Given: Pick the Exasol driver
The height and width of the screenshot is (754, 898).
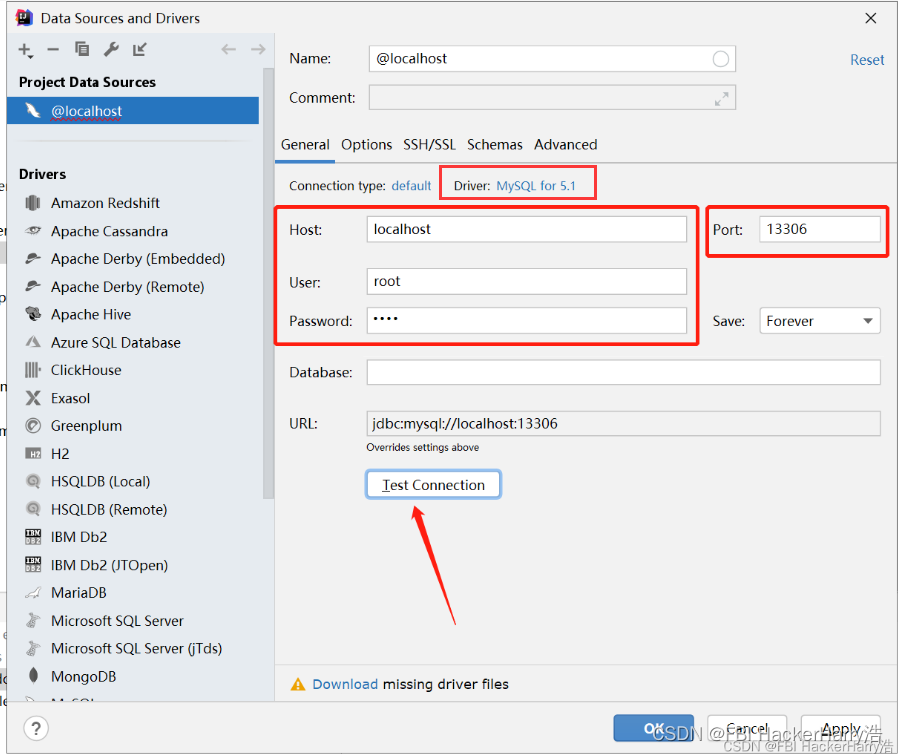Looking at the screenshot, I should (x=70, y=398).
